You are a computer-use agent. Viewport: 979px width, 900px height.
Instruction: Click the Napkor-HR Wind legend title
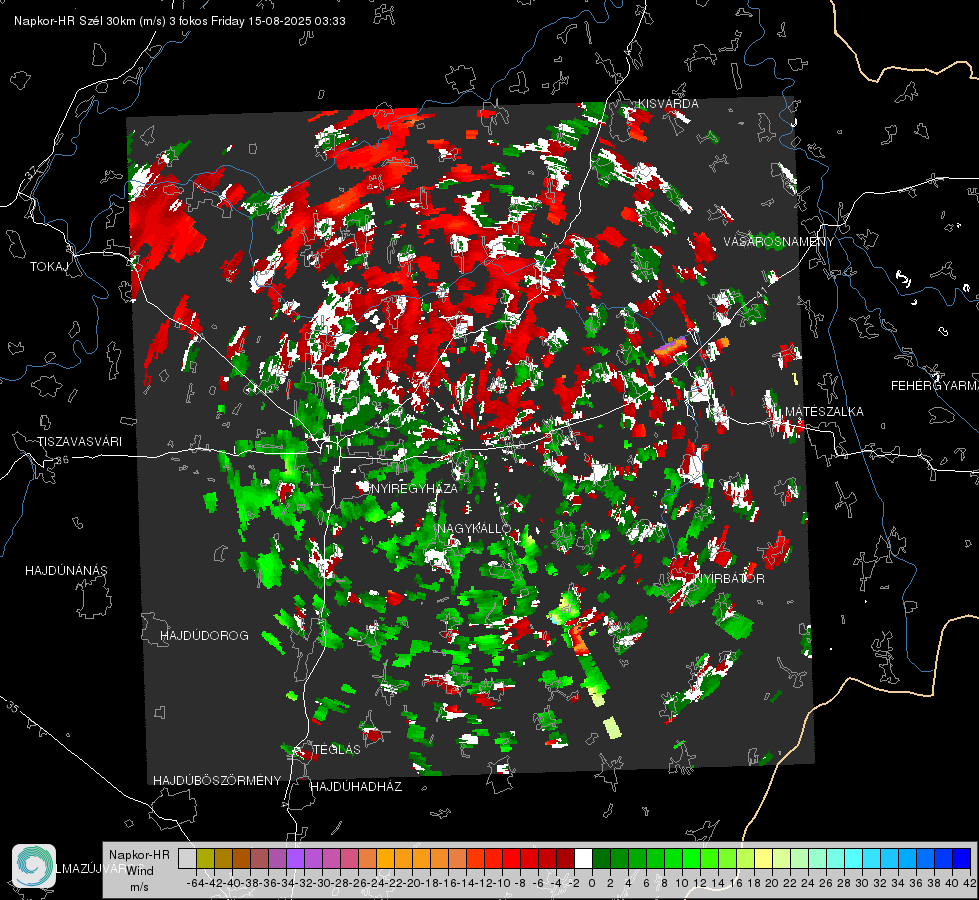pyautogui.click(x=139, y=863)
